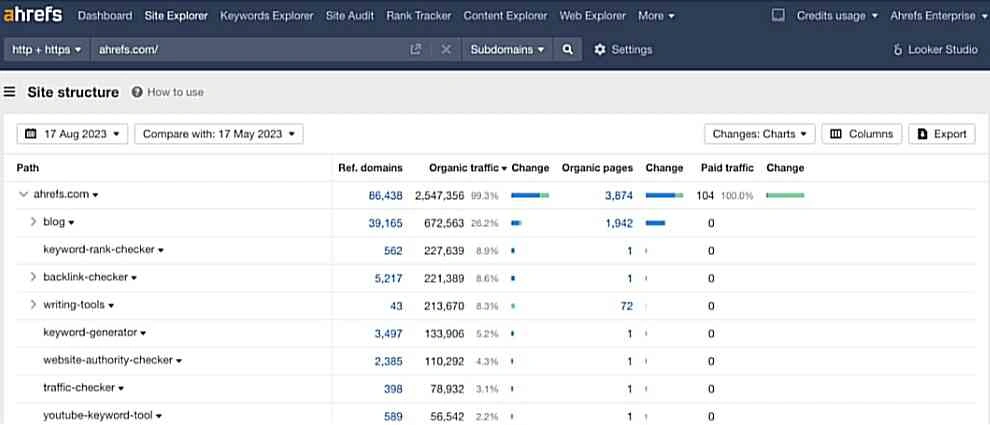Sort by Organic traffic column

[468, 168]
